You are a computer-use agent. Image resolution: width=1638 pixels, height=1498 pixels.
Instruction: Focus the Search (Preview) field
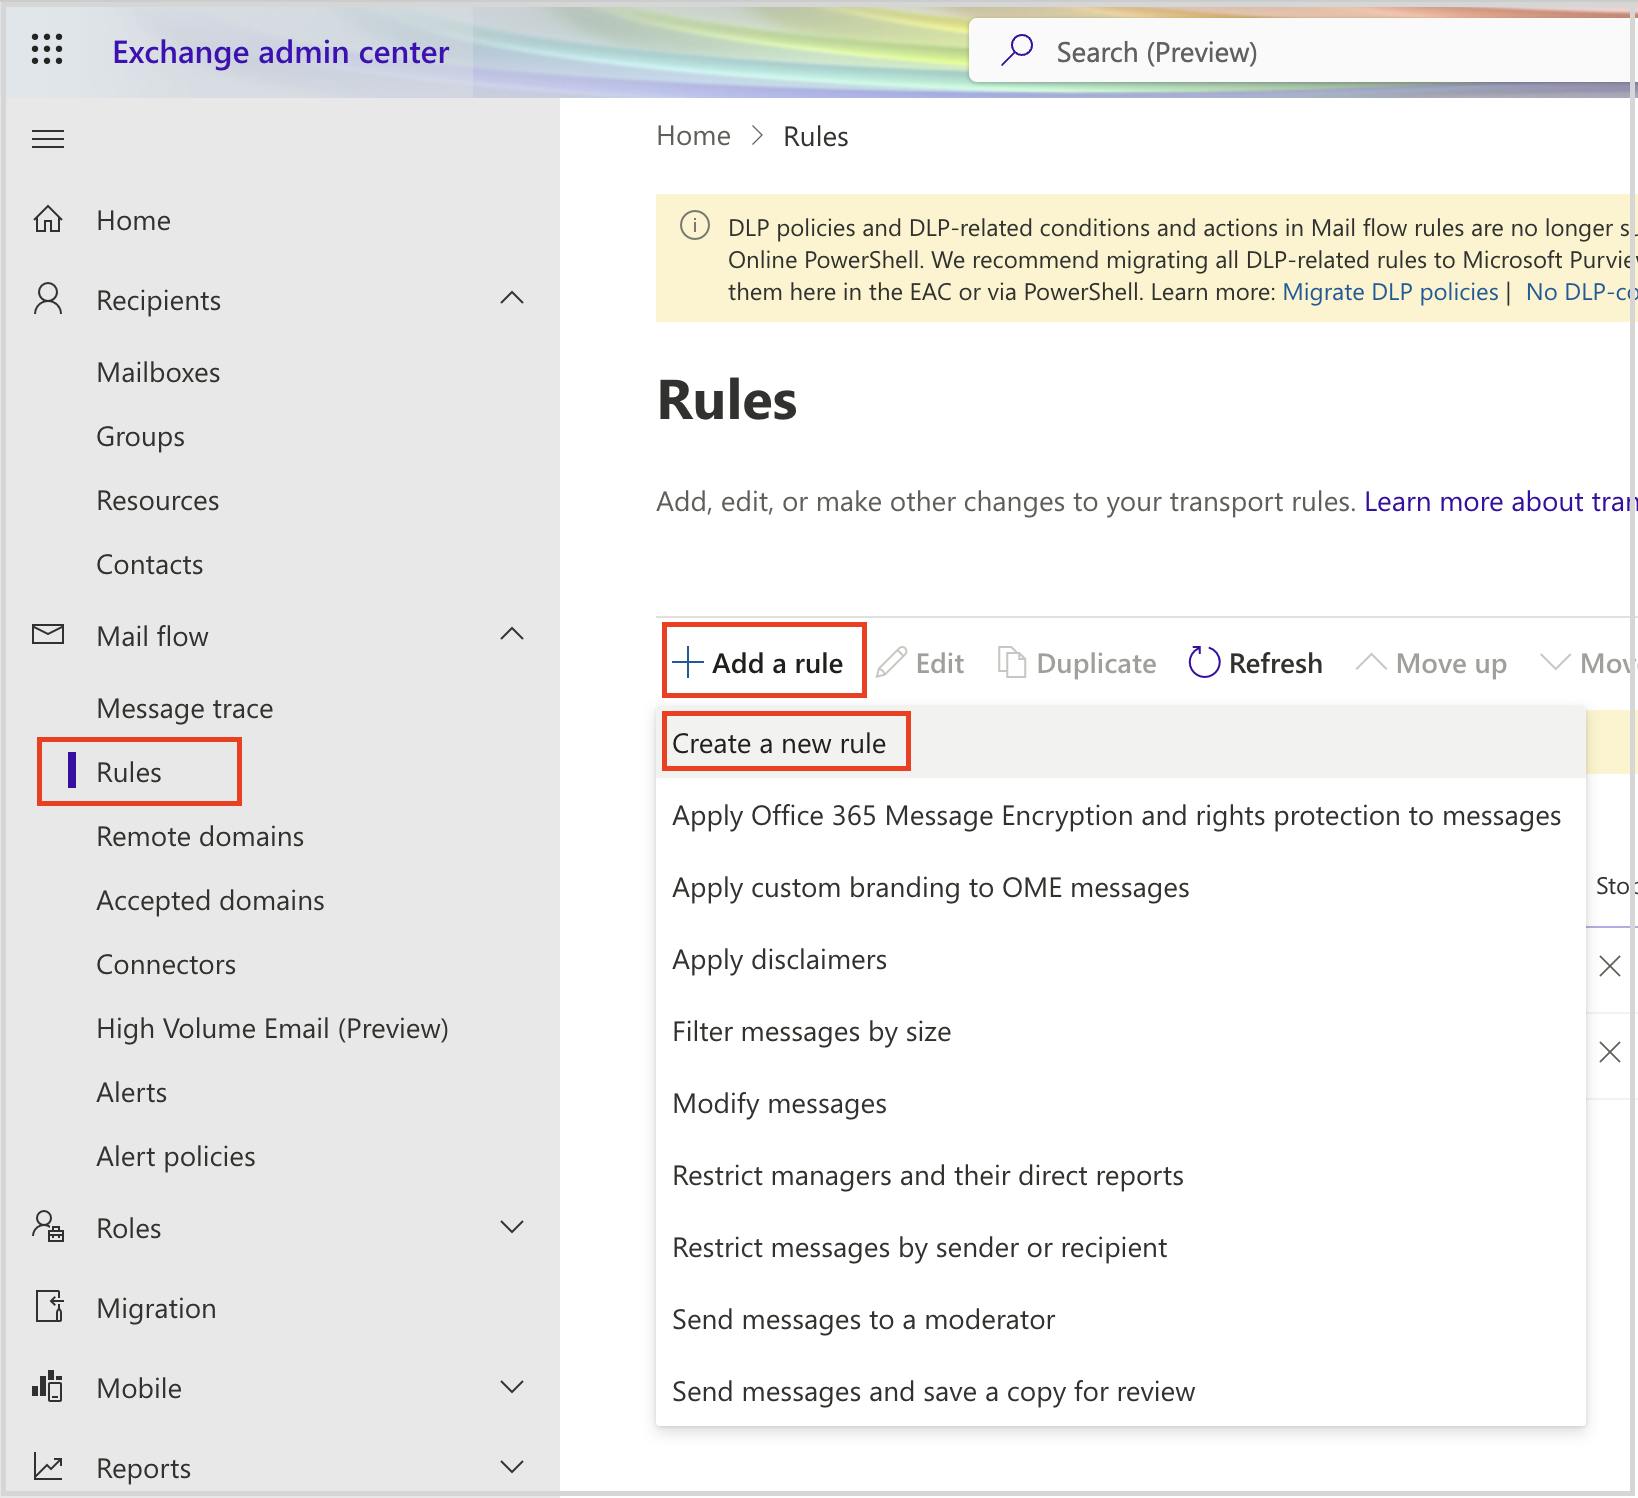(1303, 50)
